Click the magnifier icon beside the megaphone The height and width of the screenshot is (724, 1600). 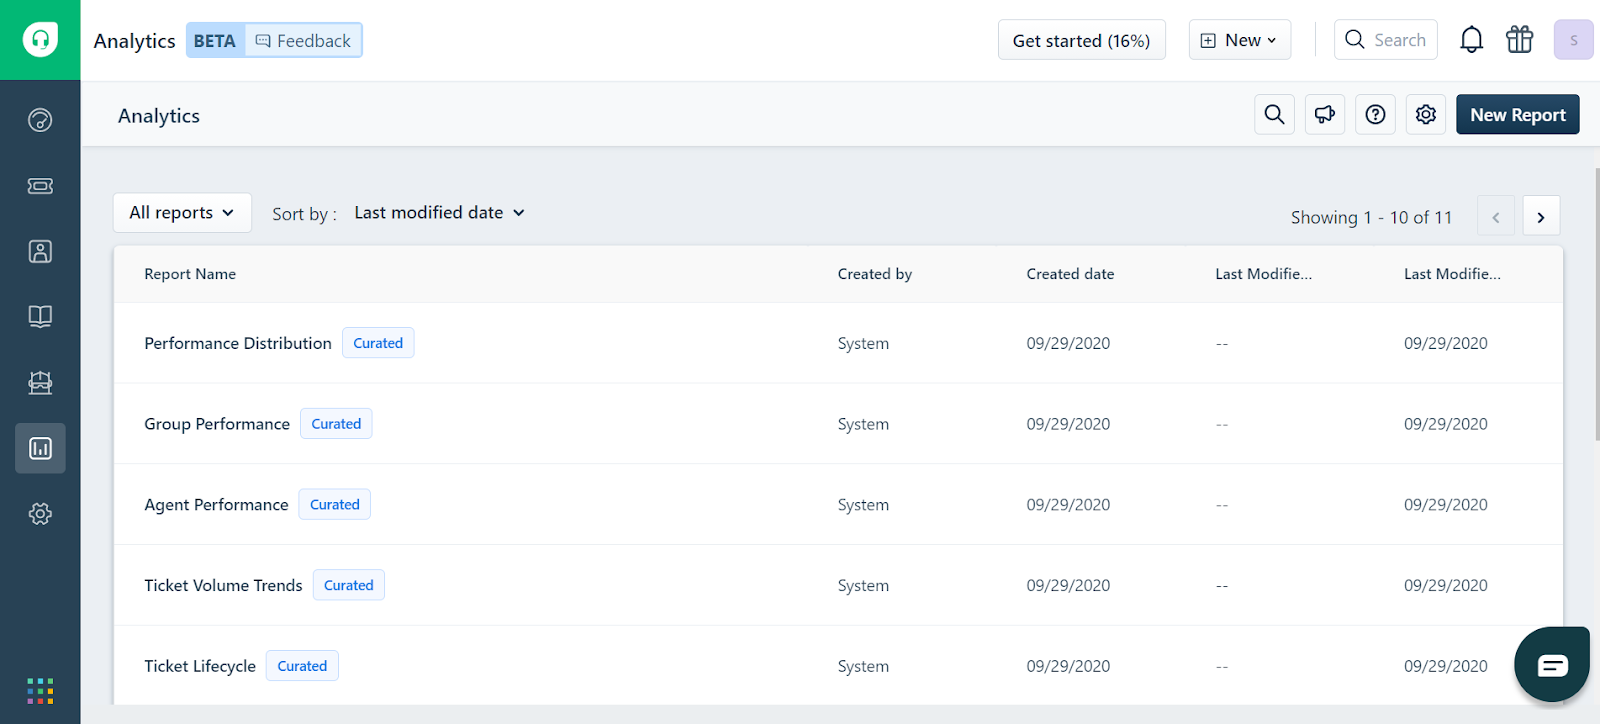[1275, 115]
